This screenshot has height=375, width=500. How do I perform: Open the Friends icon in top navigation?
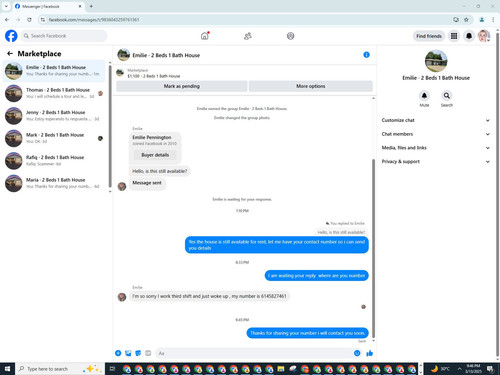pyautogui.click(x=248, y=36)
